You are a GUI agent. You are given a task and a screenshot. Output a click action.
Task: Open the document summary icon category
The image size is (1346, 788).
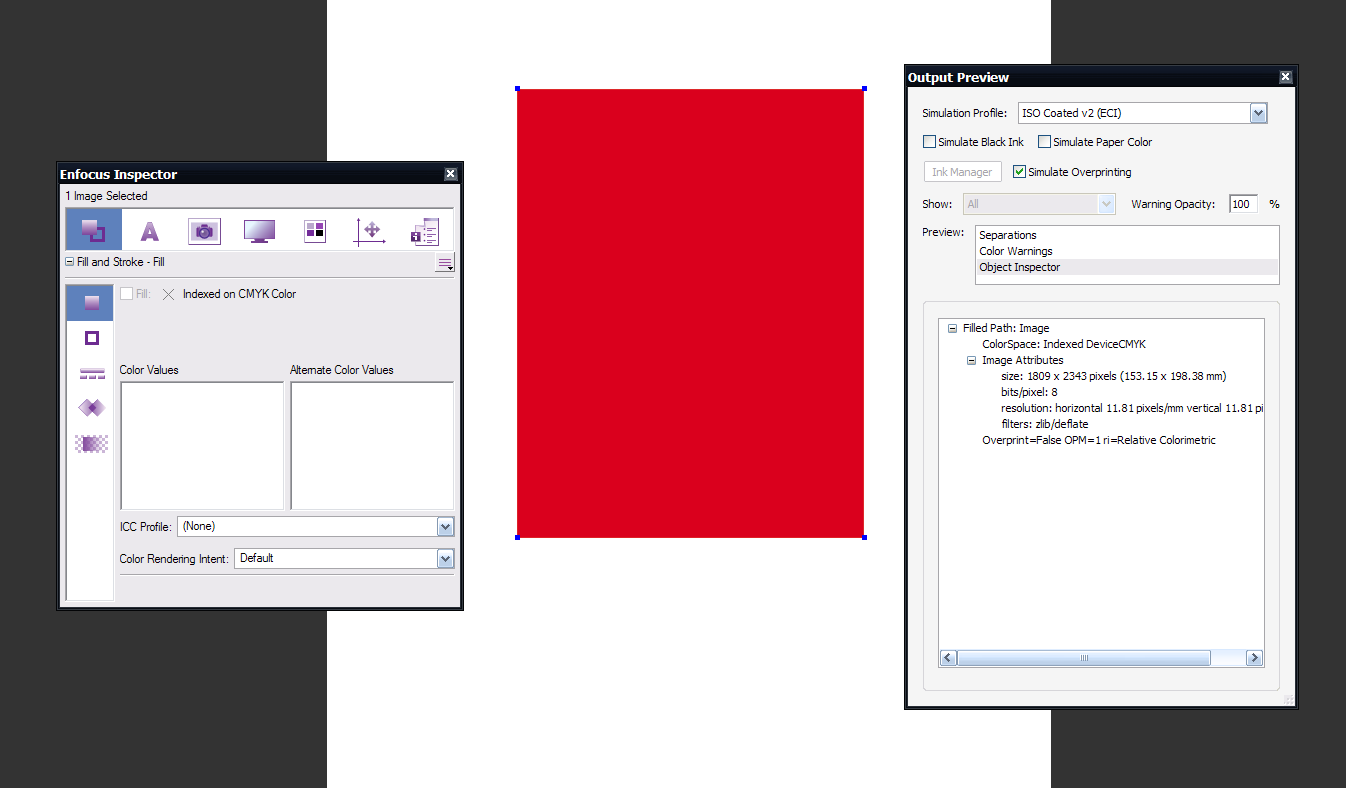425,231
